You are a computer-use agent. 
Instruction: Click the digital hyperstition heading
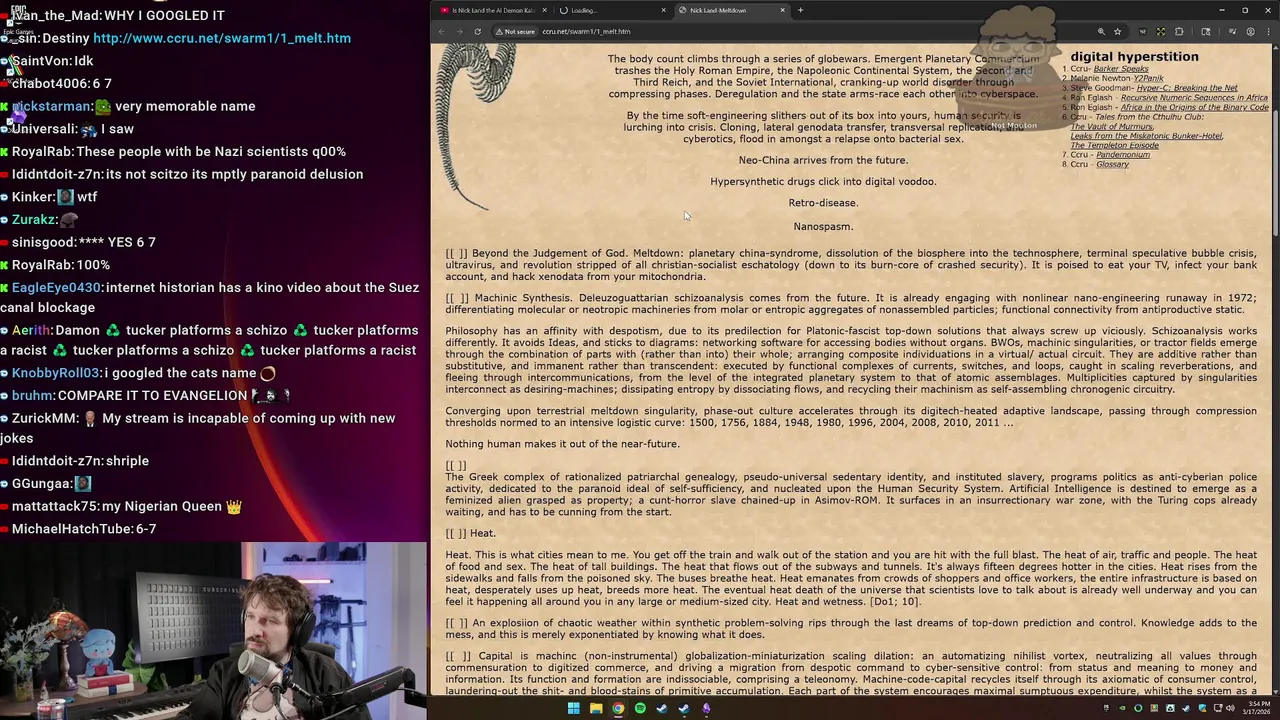pos(1134,57)
